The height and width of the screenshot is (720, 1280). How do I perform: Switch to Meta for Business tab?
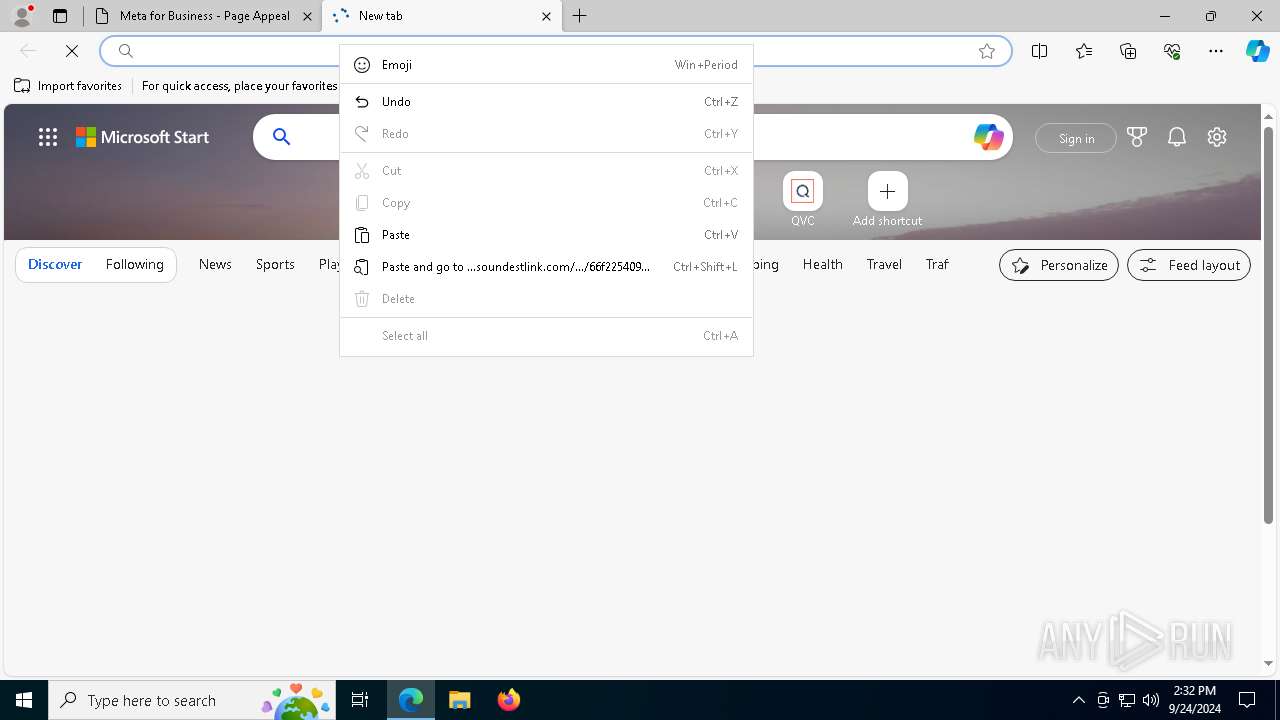click(203, 16)
